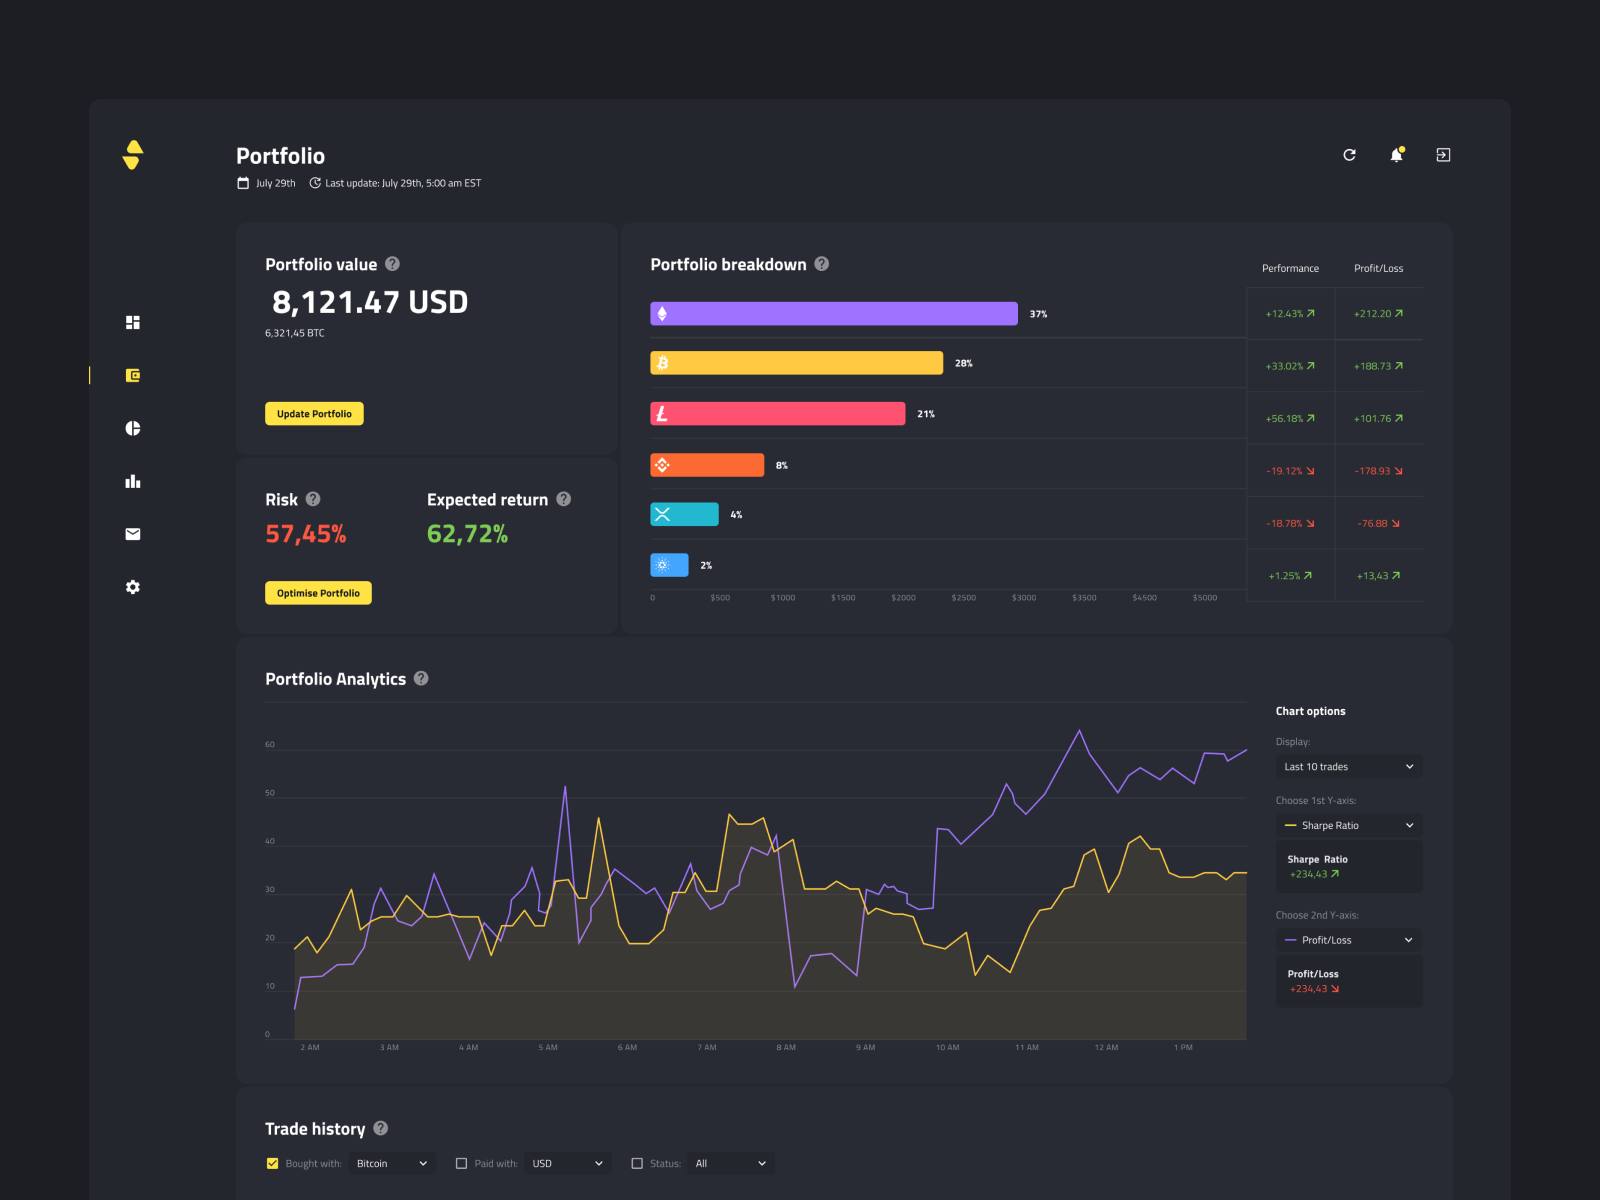Open settings with the gear icon
The image size is (1600, 1200).
(133, 587)
